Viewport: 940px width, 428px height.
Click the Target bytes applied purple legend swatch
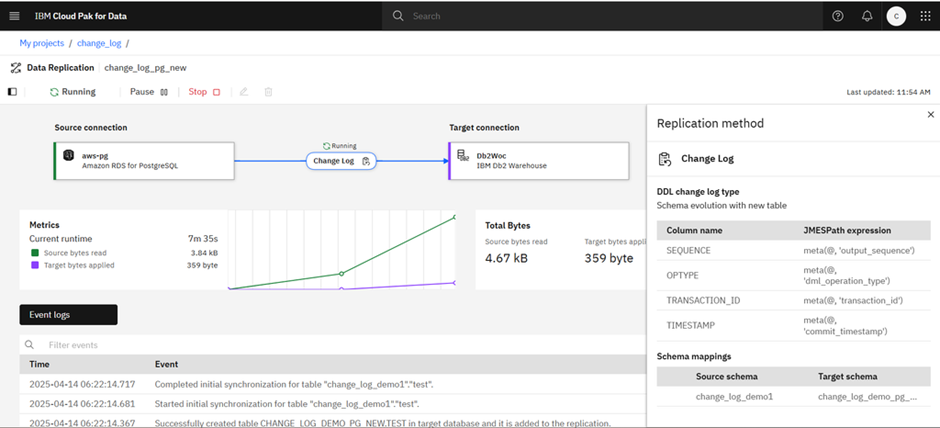(x=35, y=265)
